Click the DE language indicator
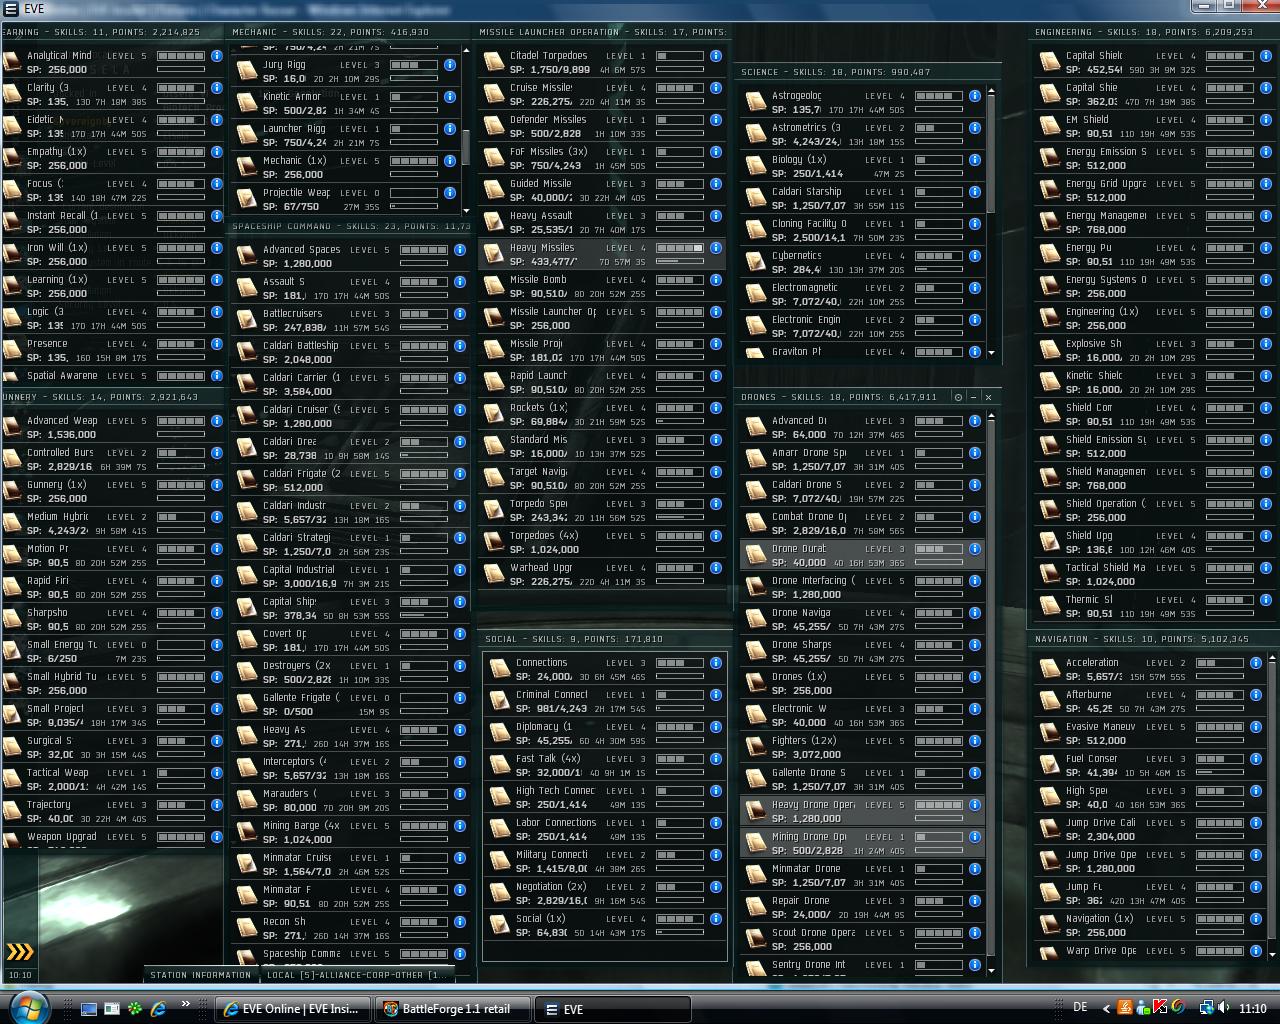The width and height of the screenshot is (1280, 1024). (1080, 1007)
